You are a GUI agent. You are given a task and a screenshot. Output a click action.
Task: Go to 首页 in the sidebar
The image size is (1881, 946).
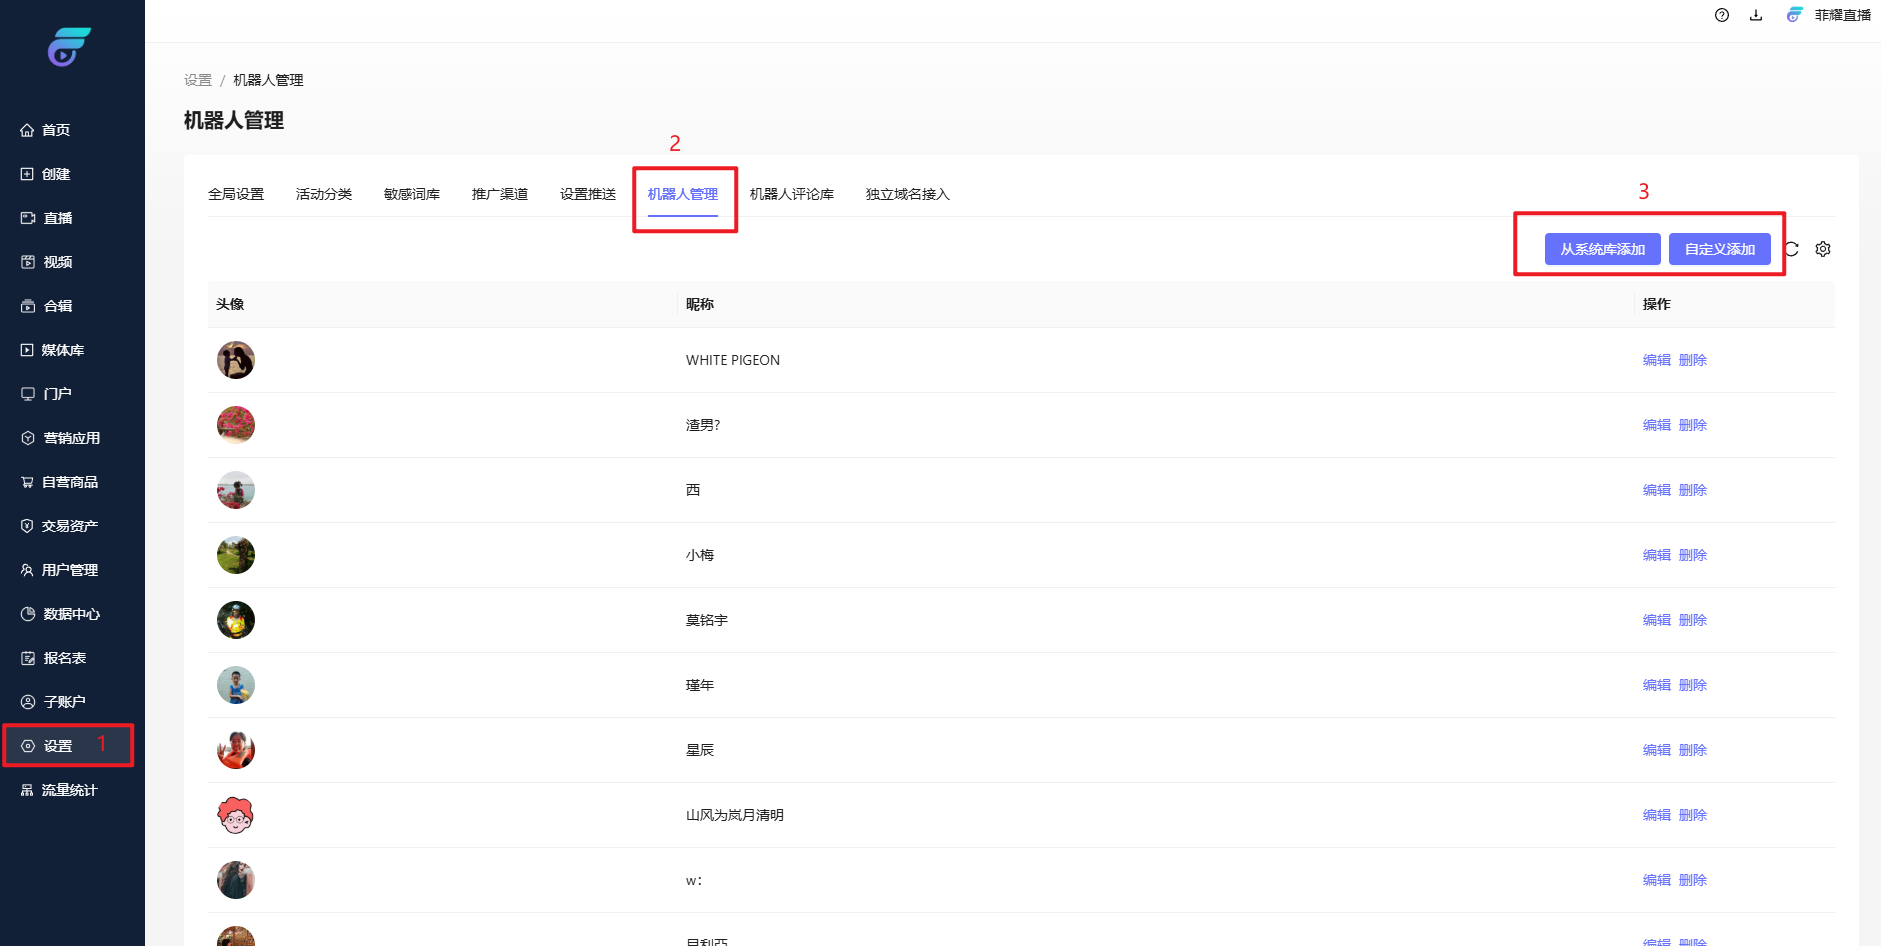click(x=56, y=130)
